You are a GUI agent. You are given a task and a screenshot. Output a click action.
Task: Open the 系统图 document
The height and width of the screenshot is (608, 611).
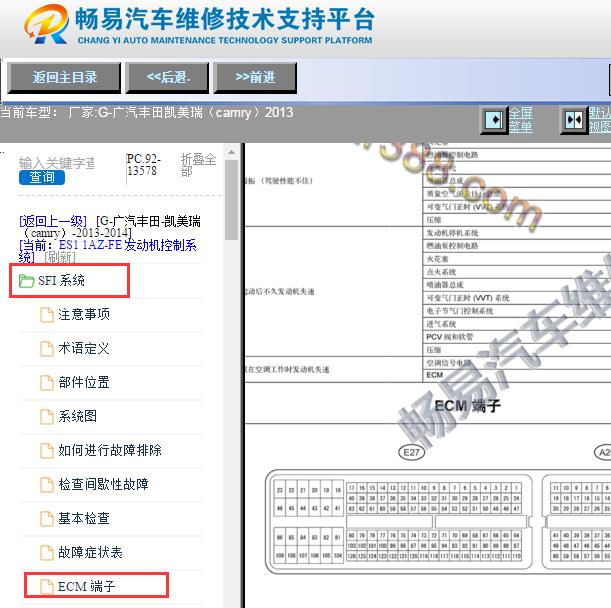click(x=78, y=416)
